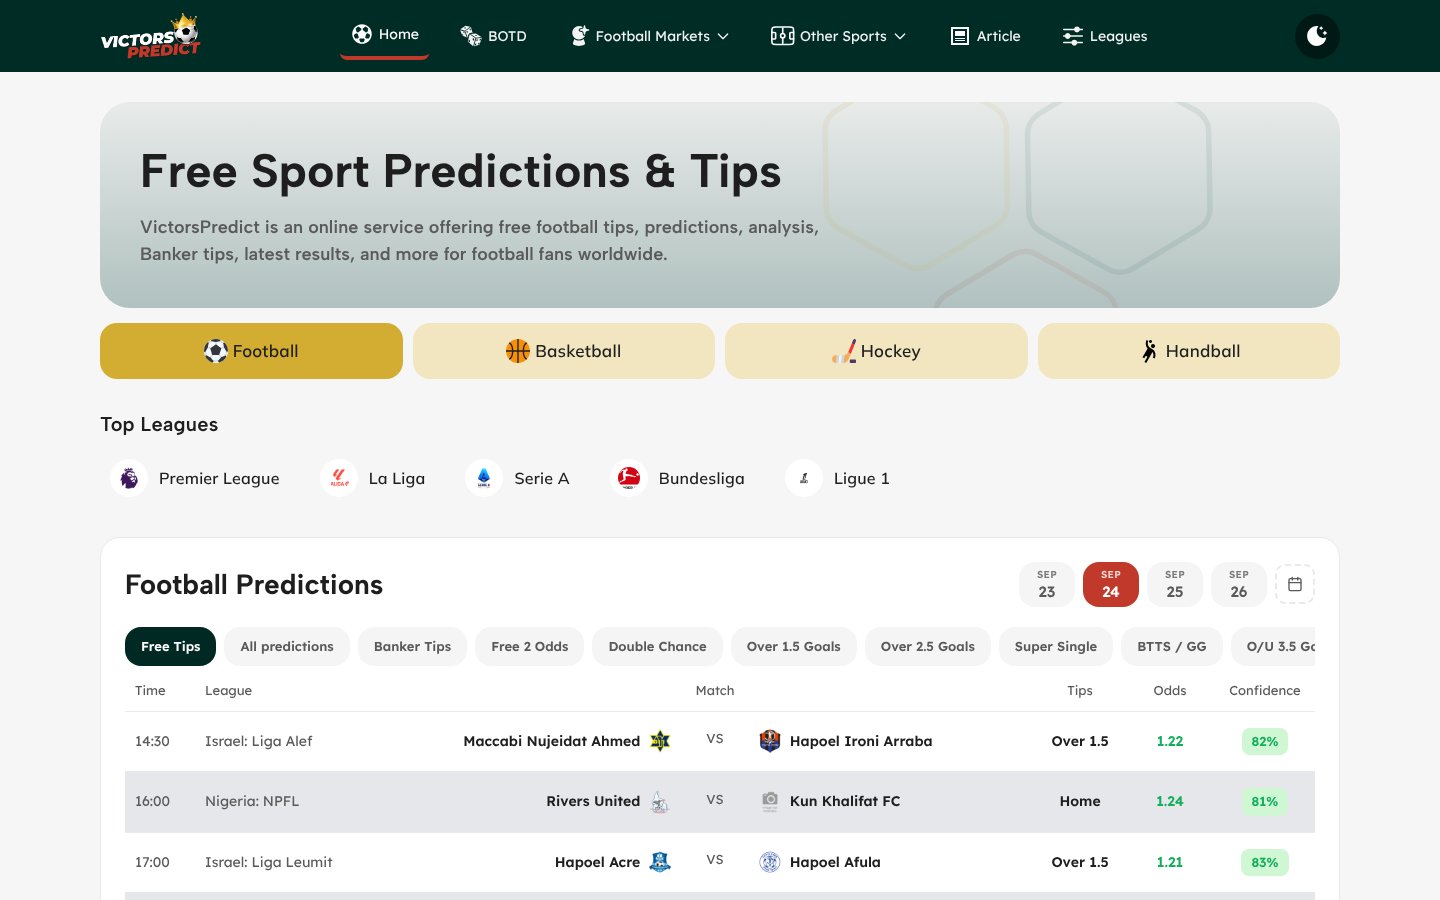
Task: Click the Serie A logo icon
Action: tap(484, 478)
